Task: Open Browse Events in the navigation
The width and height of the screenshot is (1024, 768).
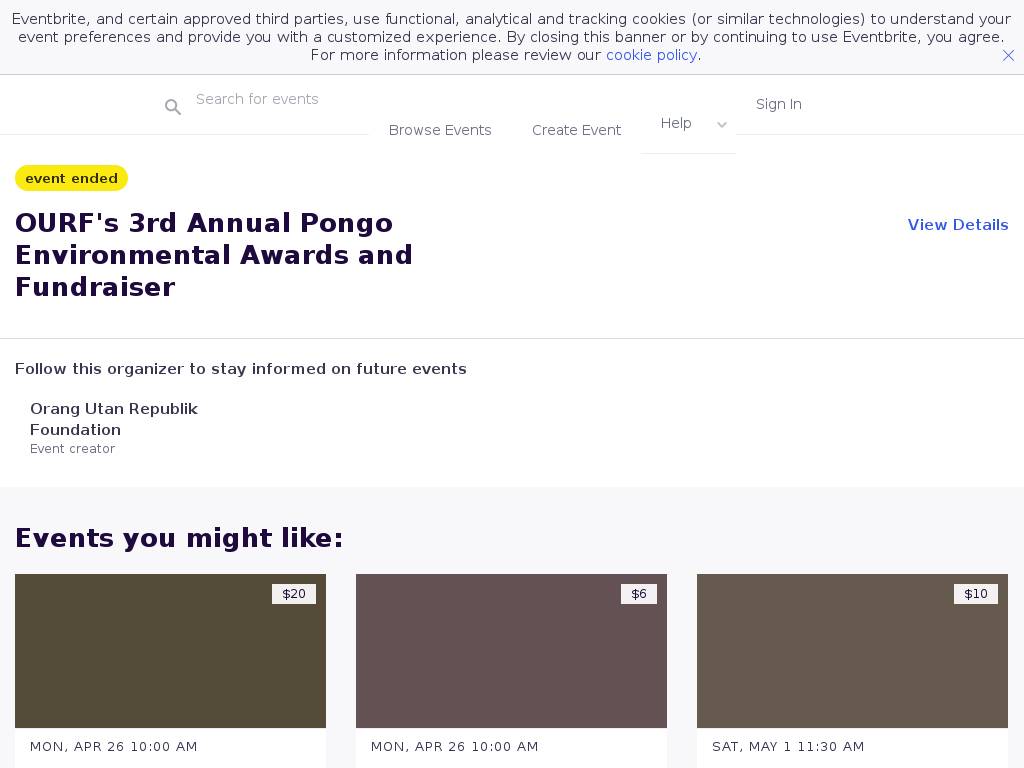Action: pyautogui.click(x=440, y=130)
